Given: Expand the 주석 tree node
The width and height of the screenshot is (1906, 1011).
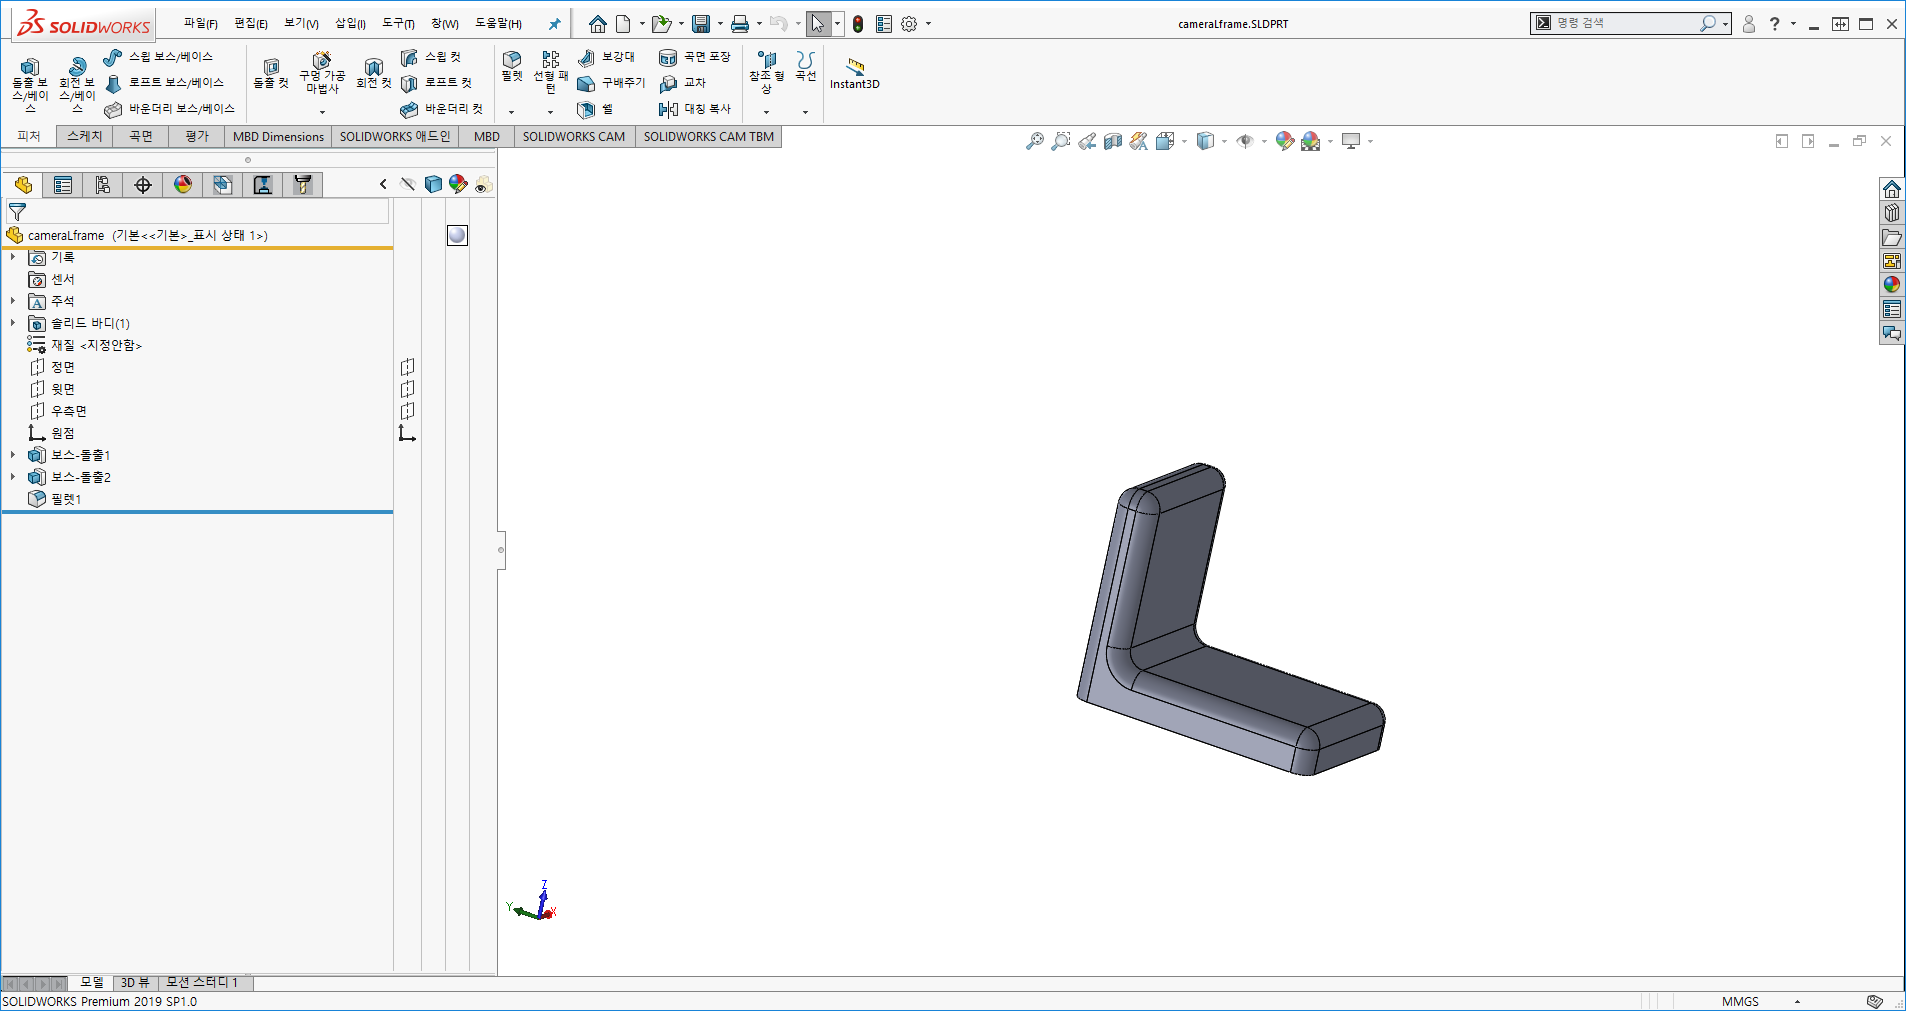Looking at the screenshot, I should point(13,301).
